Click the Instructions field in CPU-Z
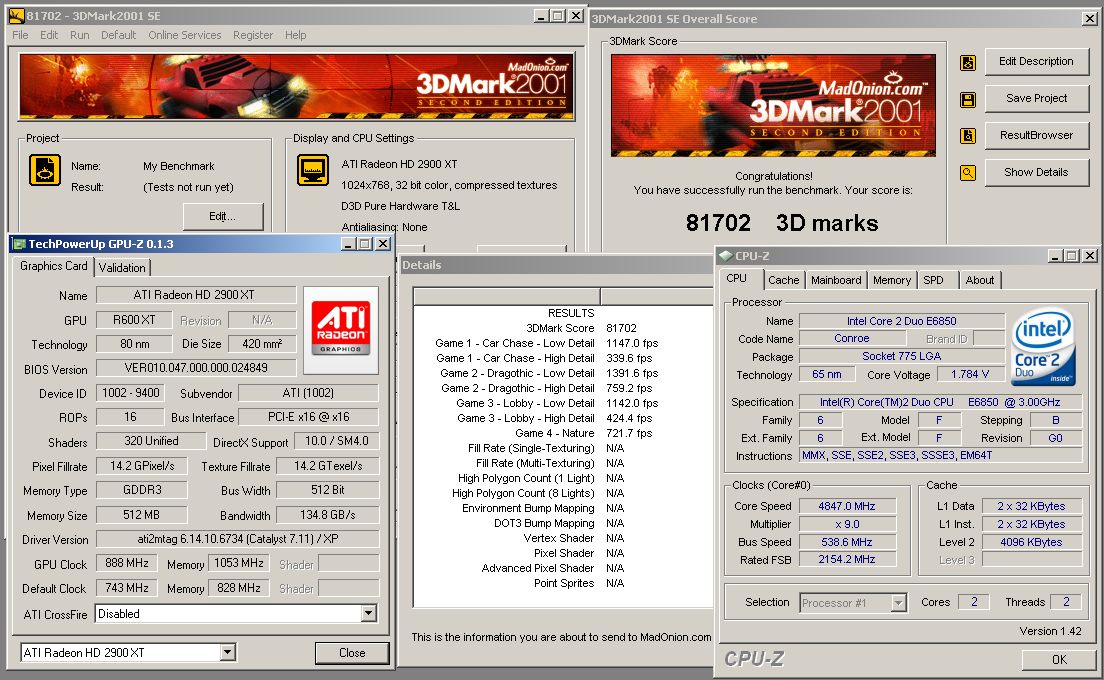The image size is (1104, 680). click(941, 455)
